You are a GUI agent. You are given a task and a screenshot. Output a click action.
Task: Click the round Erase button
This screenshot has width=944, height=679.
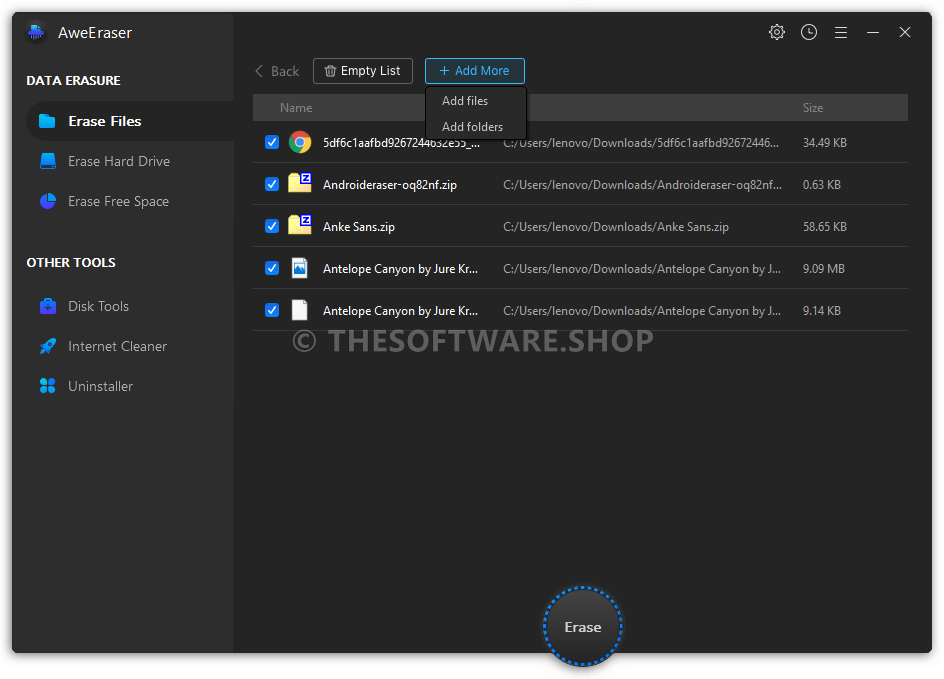point(582,627)
